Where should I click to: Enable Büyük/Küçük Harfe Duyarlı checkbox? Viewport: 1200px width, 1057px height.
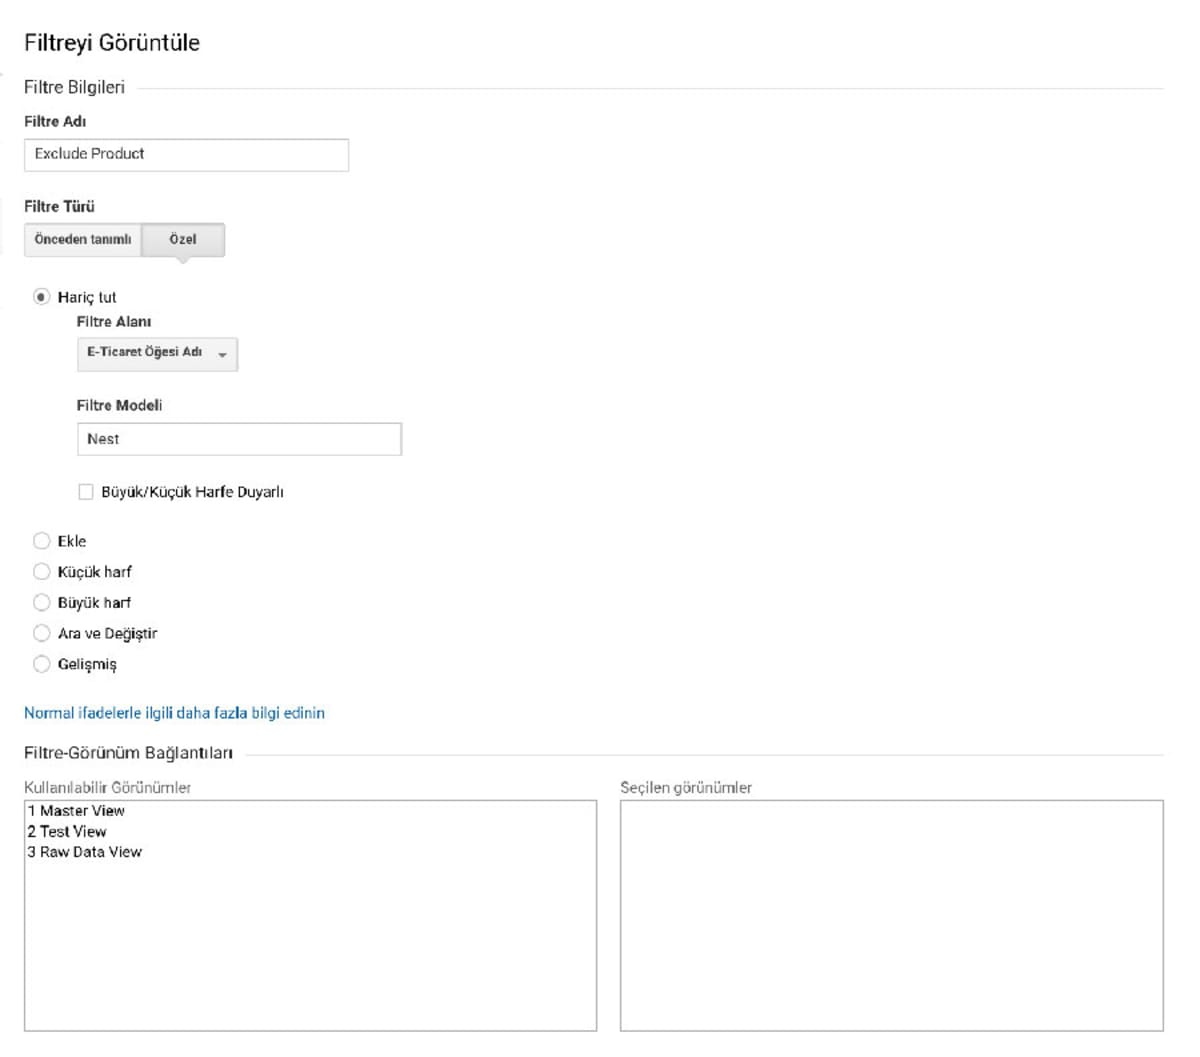86,492
